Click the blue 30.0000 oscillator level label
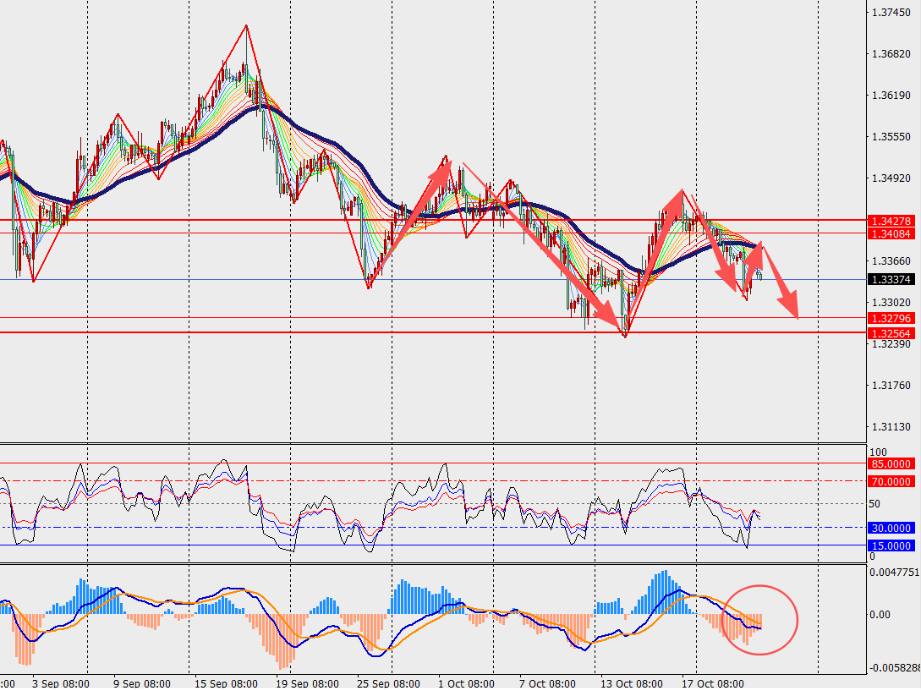 pyautogui.click(x=890, y=527)
